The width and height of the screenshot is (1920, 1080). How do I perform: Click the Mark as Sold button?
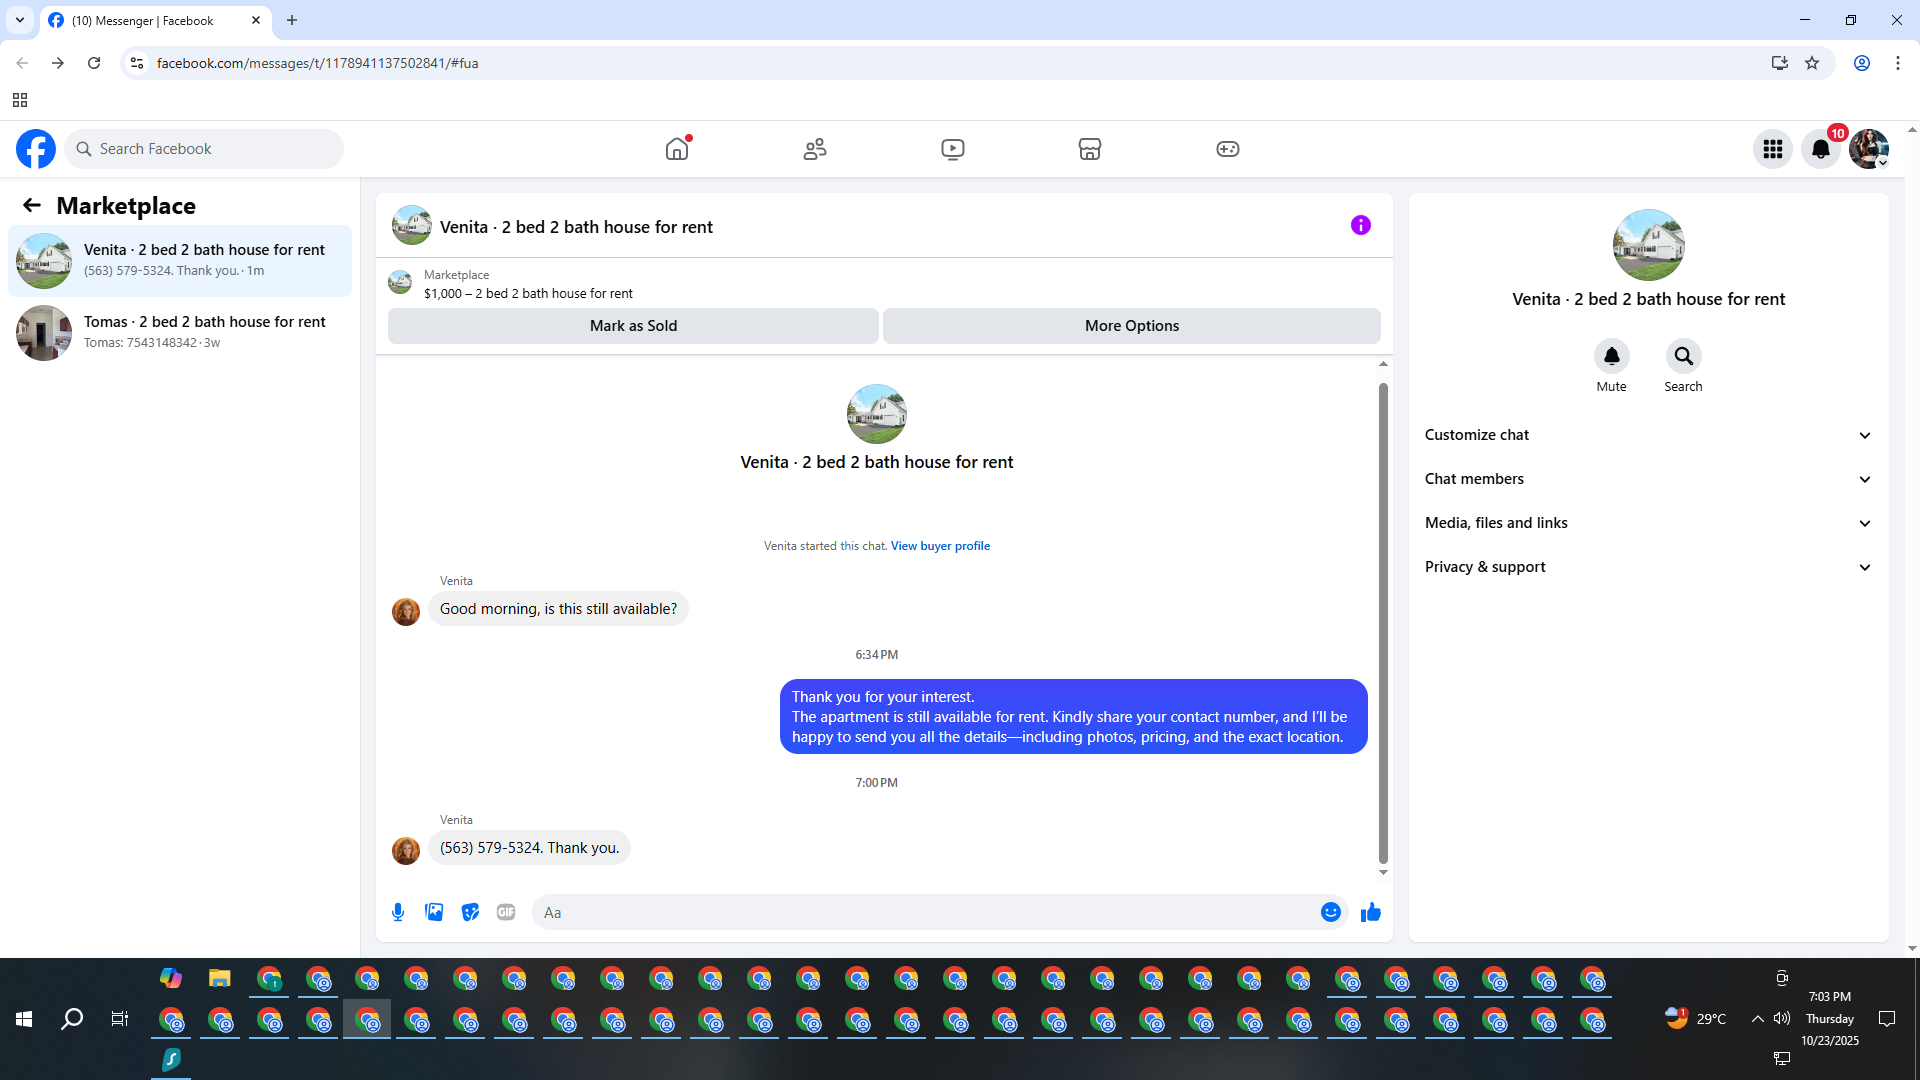click(633, 326)
